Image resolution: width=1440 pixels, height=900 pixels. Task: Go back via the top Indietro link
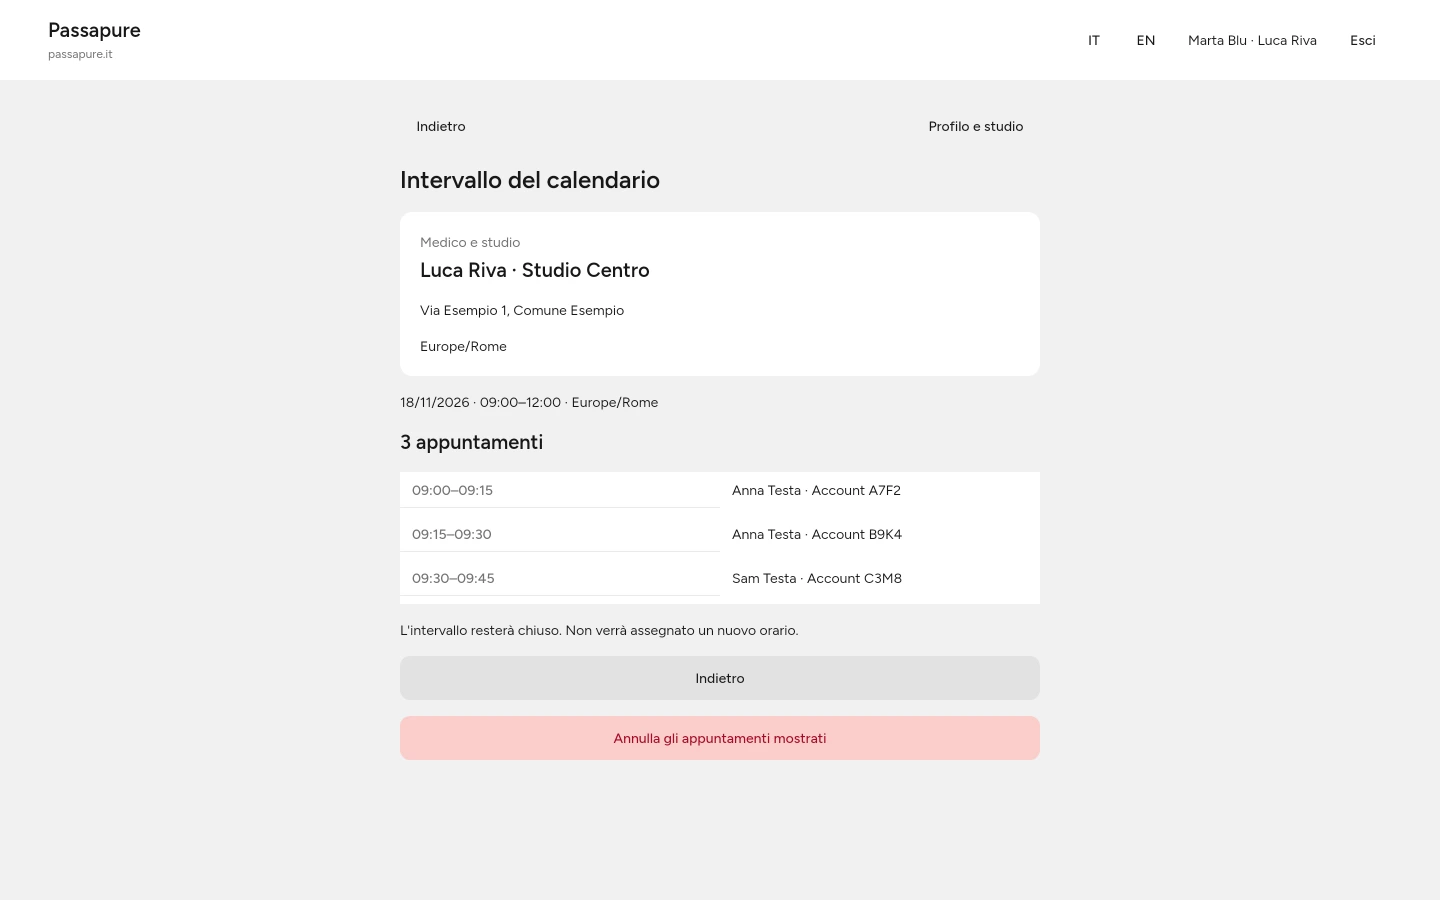(441, 126)
